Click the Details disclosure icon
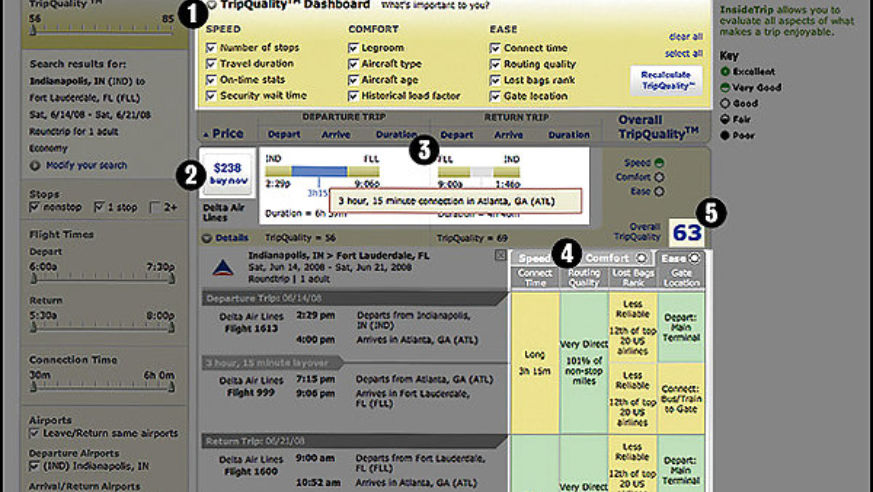The image size is (873, 492). (x=207, y=238)
